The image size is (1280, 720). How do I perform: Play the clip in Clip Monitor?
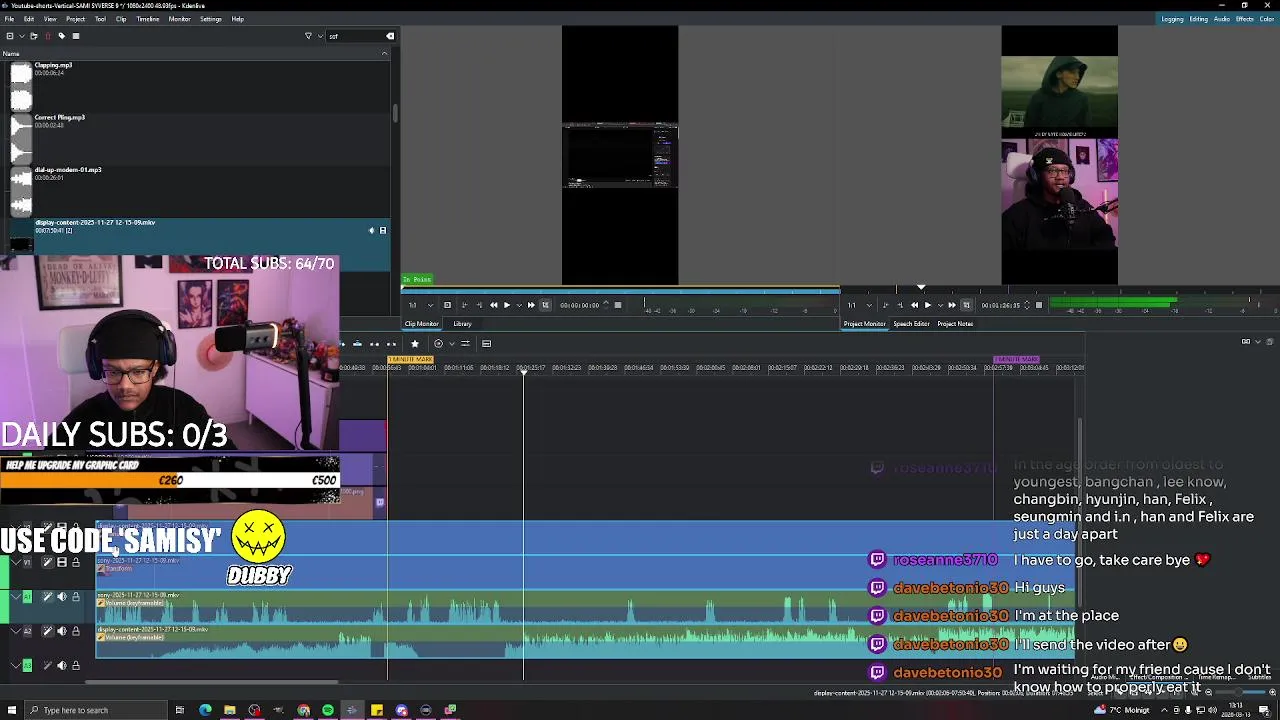(x=507, y=305)
